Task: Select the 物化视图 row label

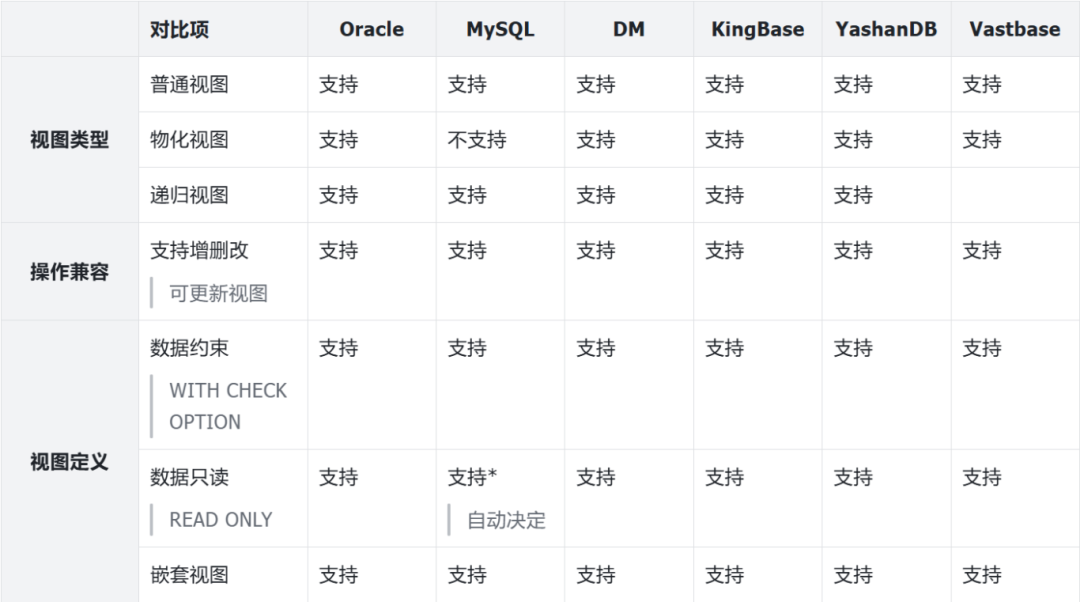Action: coord(189,140)
